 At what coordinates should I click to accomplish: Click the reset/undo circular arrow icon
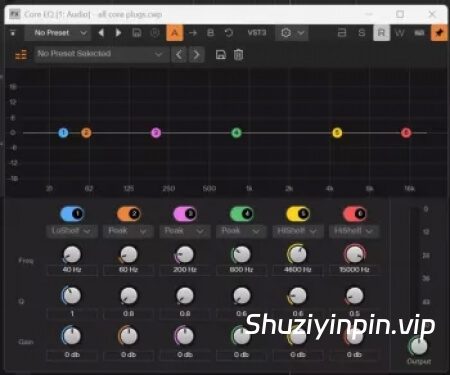pos(229,33)
